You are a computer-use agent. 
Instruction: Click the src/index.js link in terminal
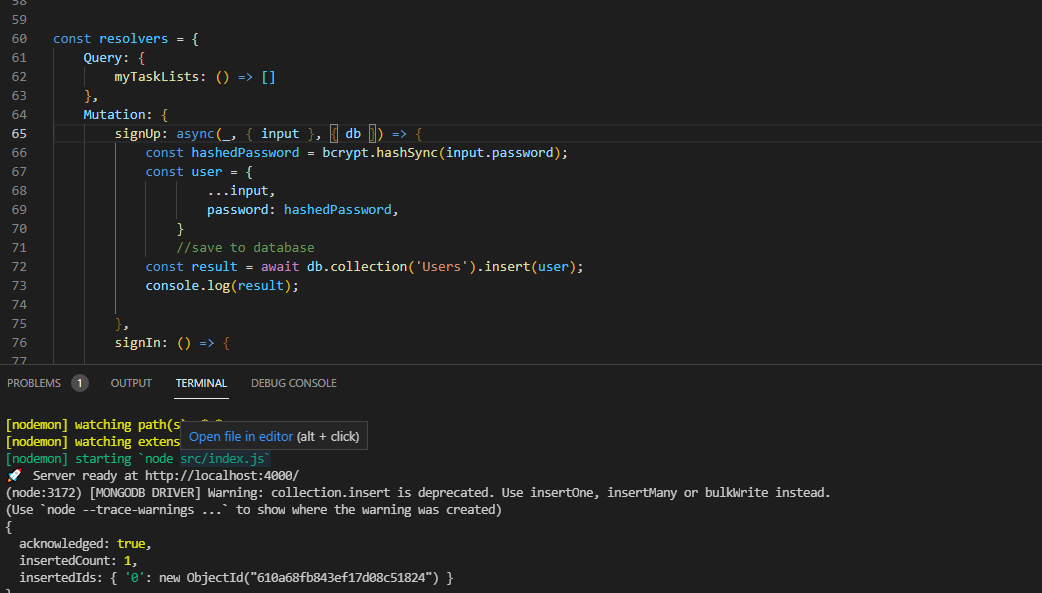pos(222,458)
